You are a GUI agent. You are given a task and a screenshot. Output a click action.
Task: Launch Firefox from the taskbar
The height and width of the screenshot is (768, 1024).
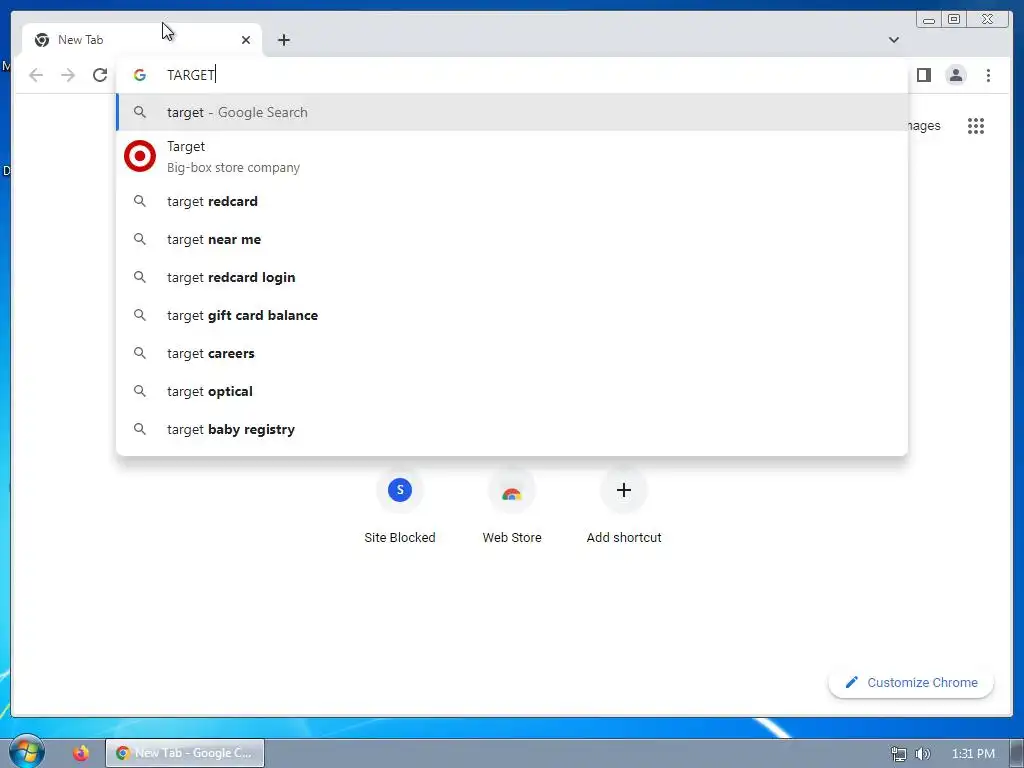[x=81, y=753]
